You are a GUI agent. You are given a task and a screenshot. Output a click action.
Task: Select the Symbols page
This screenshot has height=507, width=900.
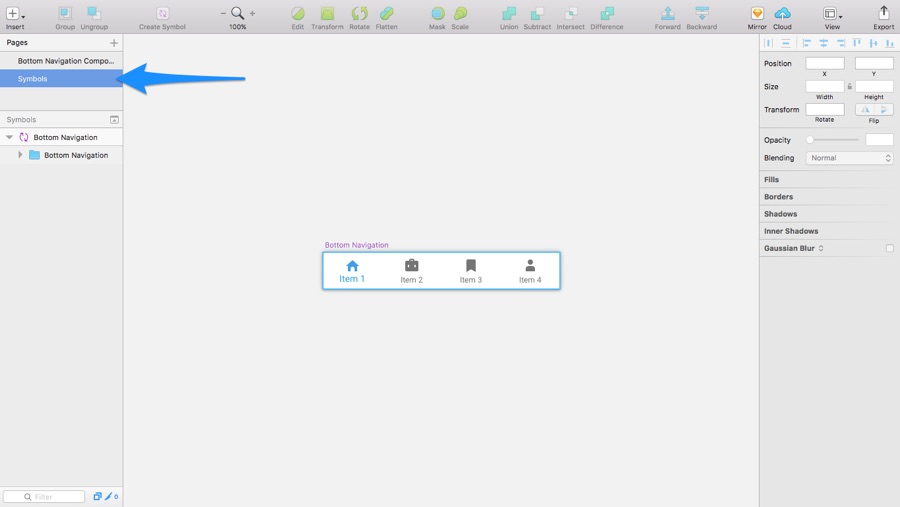pyautogui.click(x=61, y=79)
